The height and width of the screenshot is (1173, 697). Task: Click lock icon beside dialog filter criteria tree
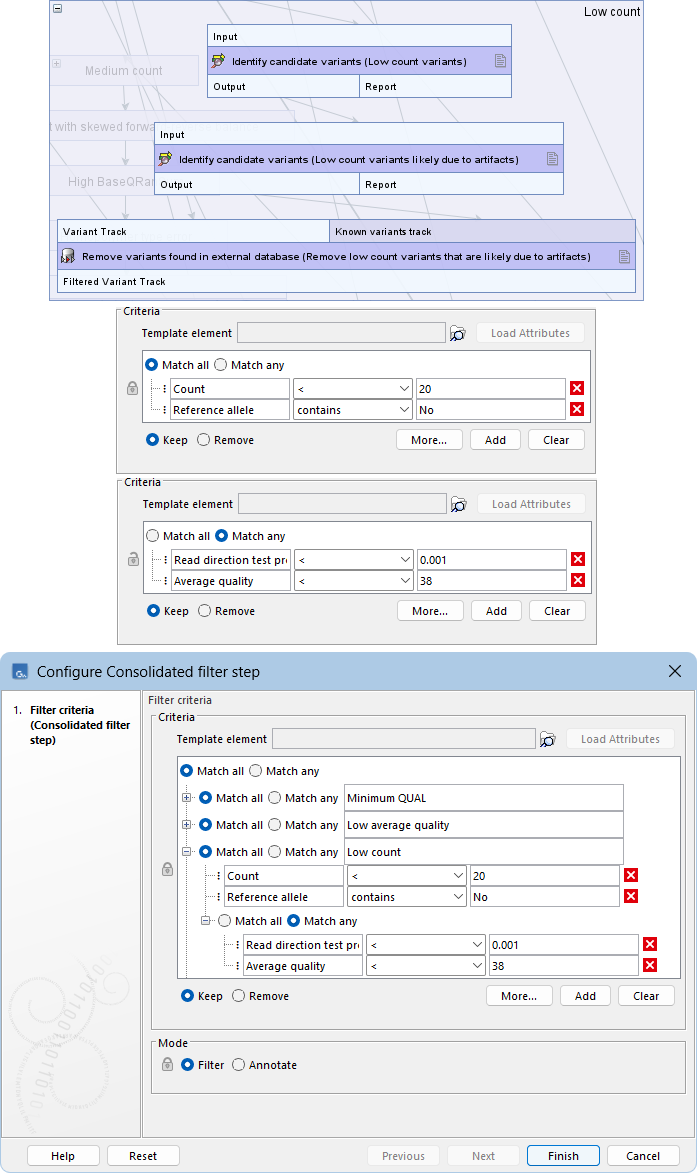(x=168, y=869)
